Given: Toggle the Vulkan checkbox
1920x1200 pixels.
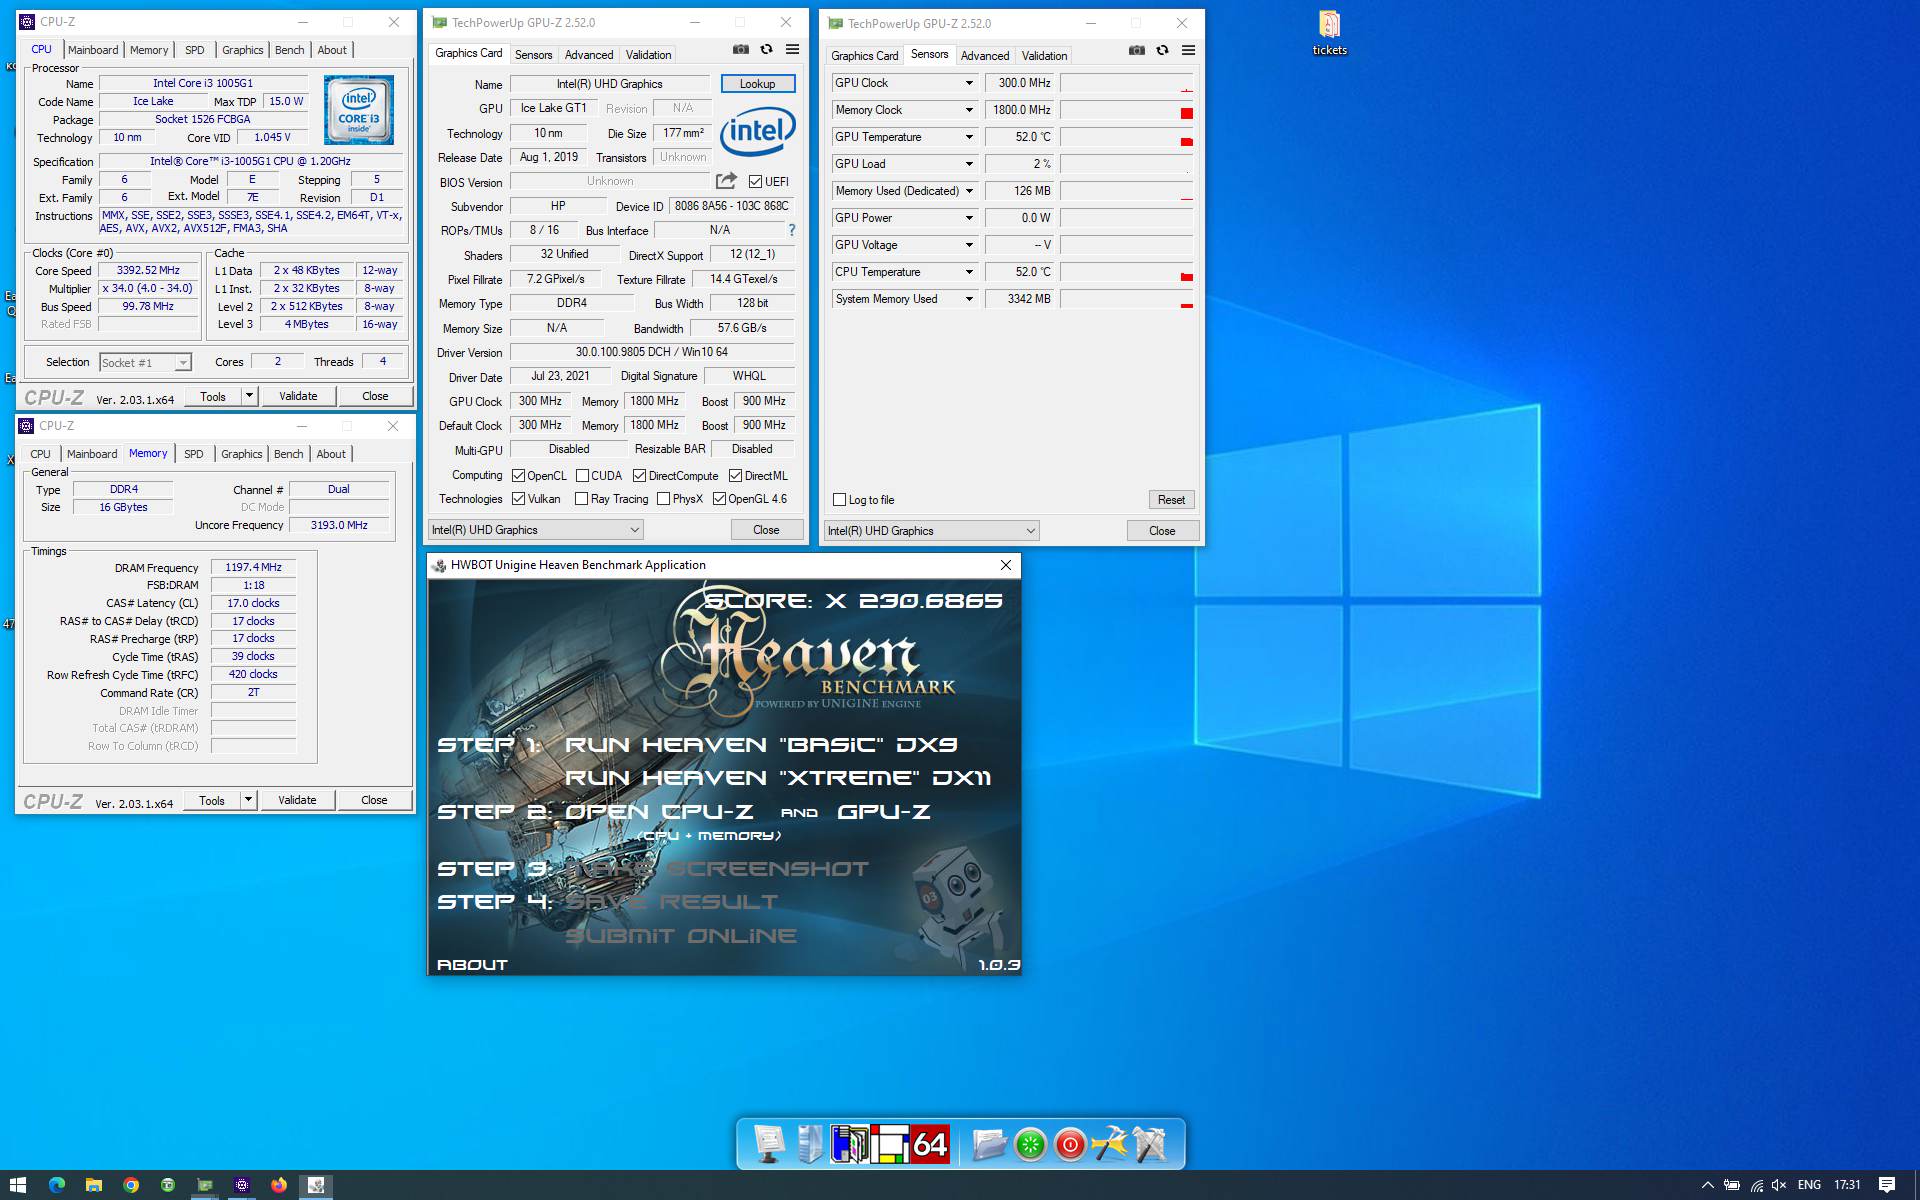Looking at the screenshot, I should coord(518,499).
